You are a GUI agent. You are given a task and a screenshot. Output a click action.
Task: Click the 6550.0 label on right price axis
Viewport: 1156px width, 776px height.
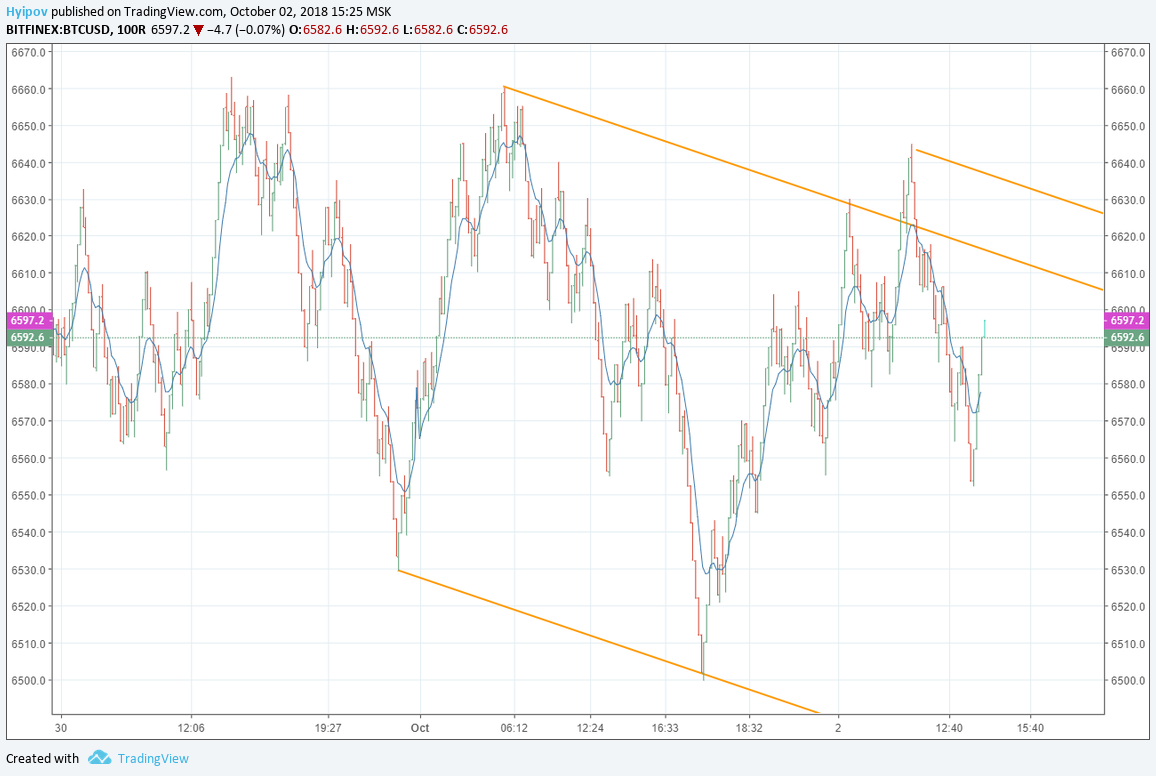(1128, 495)
